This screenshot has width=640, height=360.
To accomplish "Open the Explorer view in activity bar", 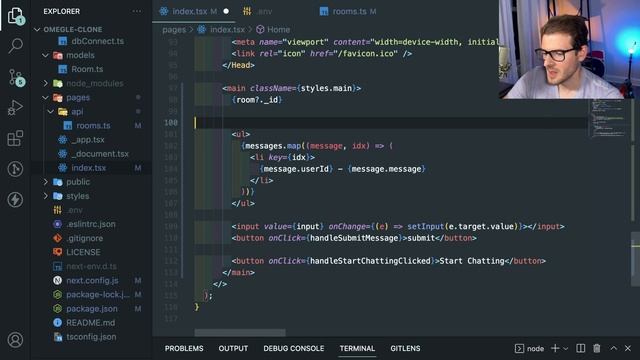I will (15, 16).
